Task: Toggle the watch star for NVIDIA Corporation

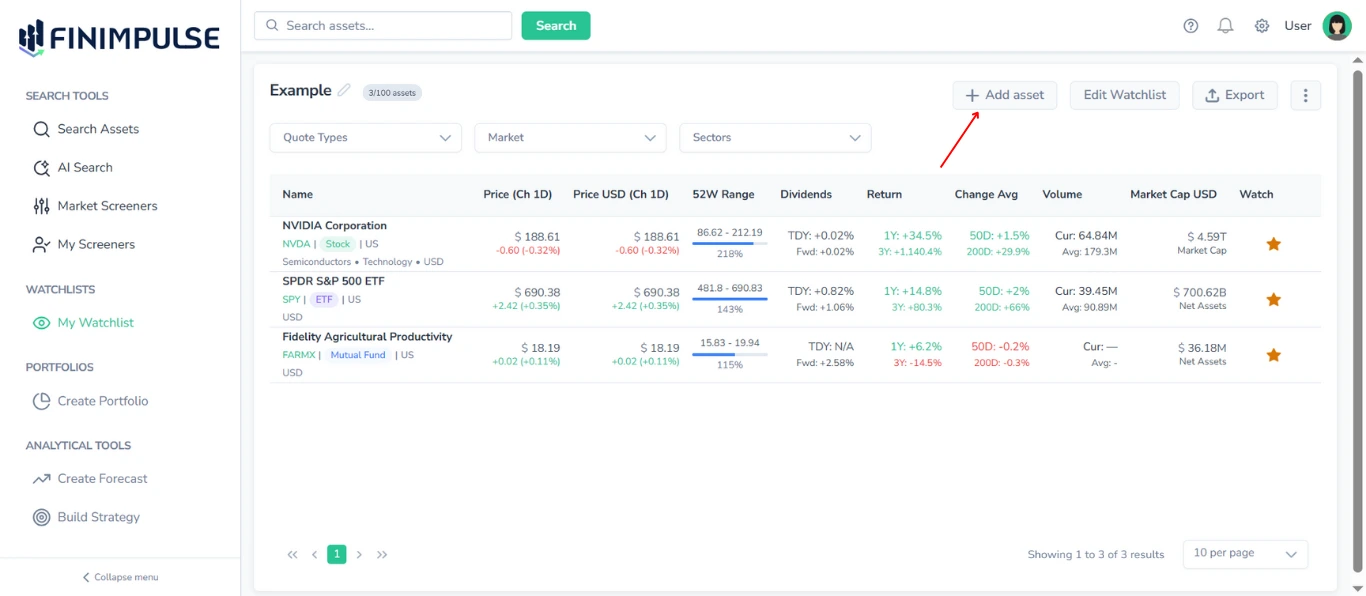Action: click(x=1274, y=242)
